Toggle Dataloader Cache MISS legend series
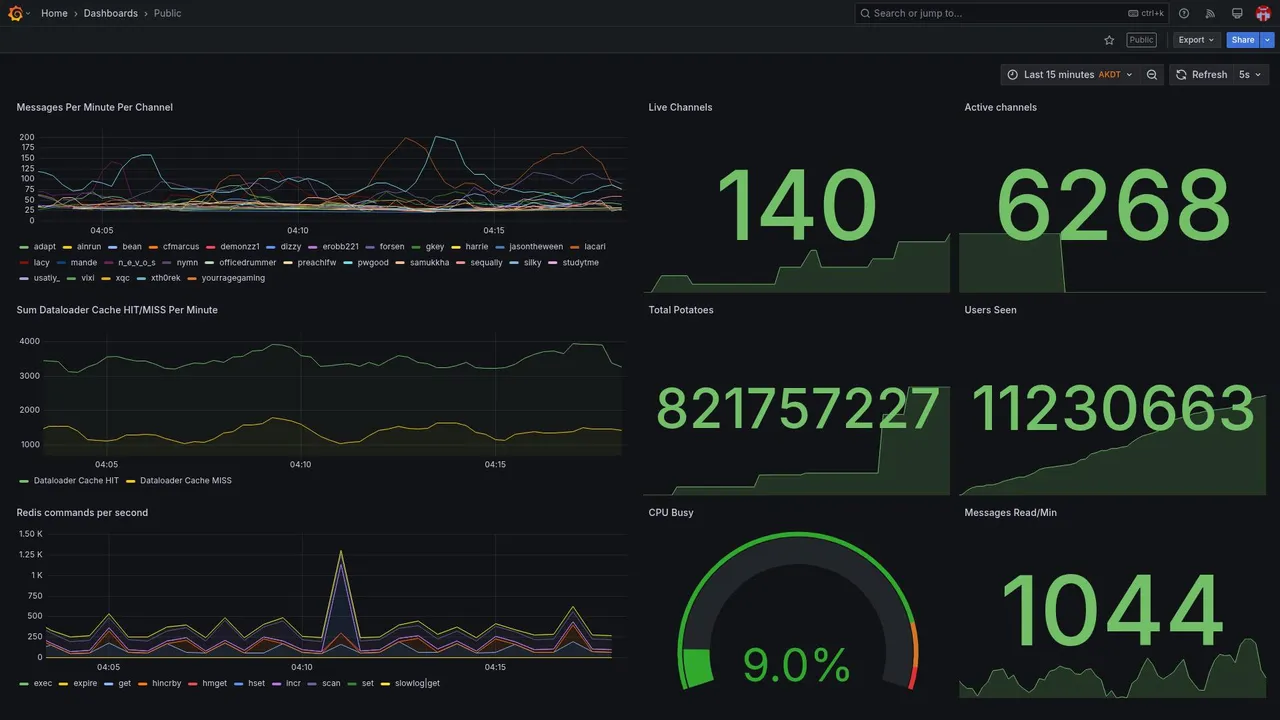The height and width of the screenshot is (720, 1280). coord(179,481)
